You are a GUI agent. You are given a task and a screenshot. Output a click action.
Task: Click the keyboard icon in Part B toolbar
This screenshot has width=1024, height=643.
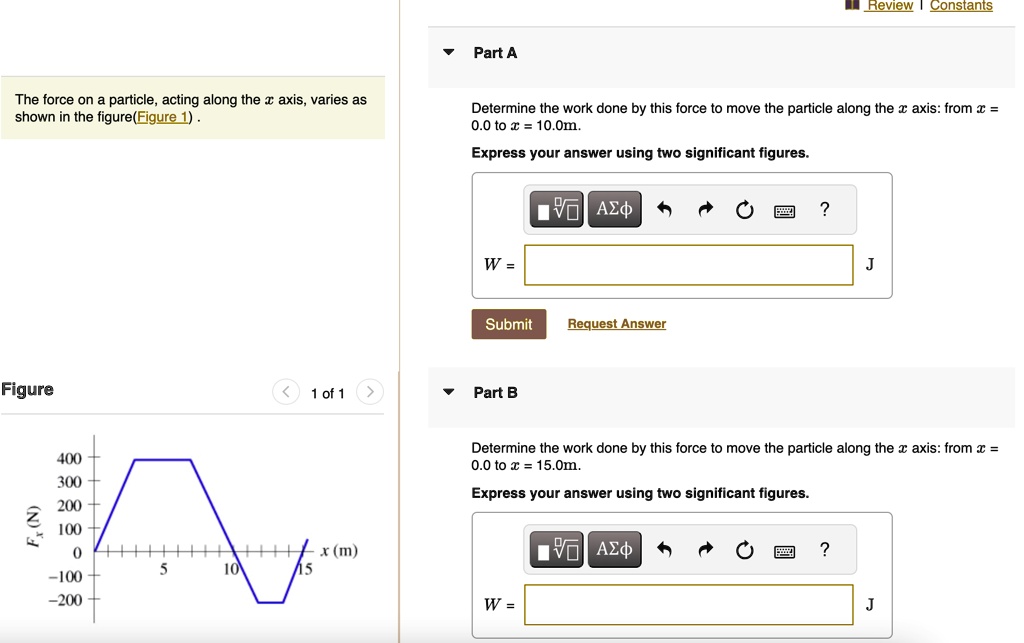[x=784, y=550]
